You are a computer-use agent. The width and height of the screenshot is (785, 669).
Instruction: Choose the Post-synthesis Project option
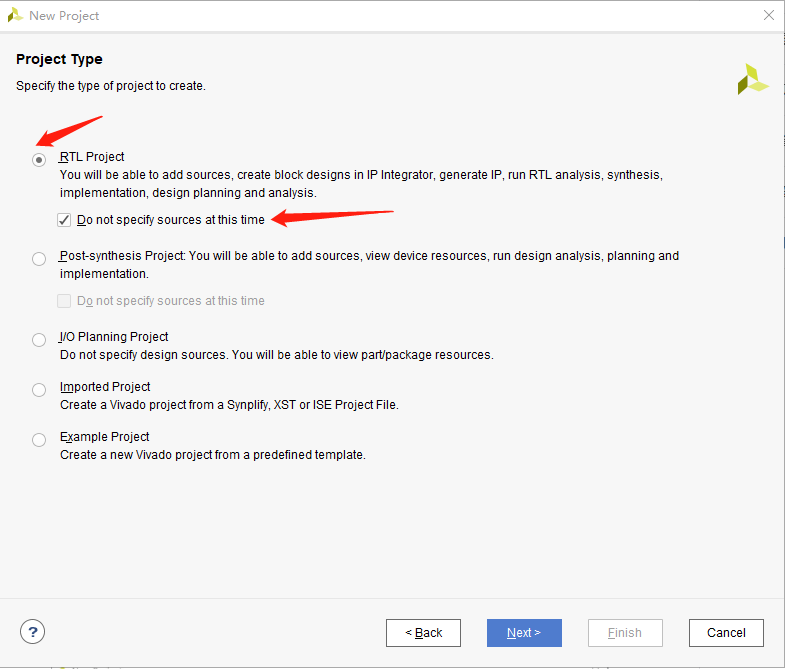(39, 259)
